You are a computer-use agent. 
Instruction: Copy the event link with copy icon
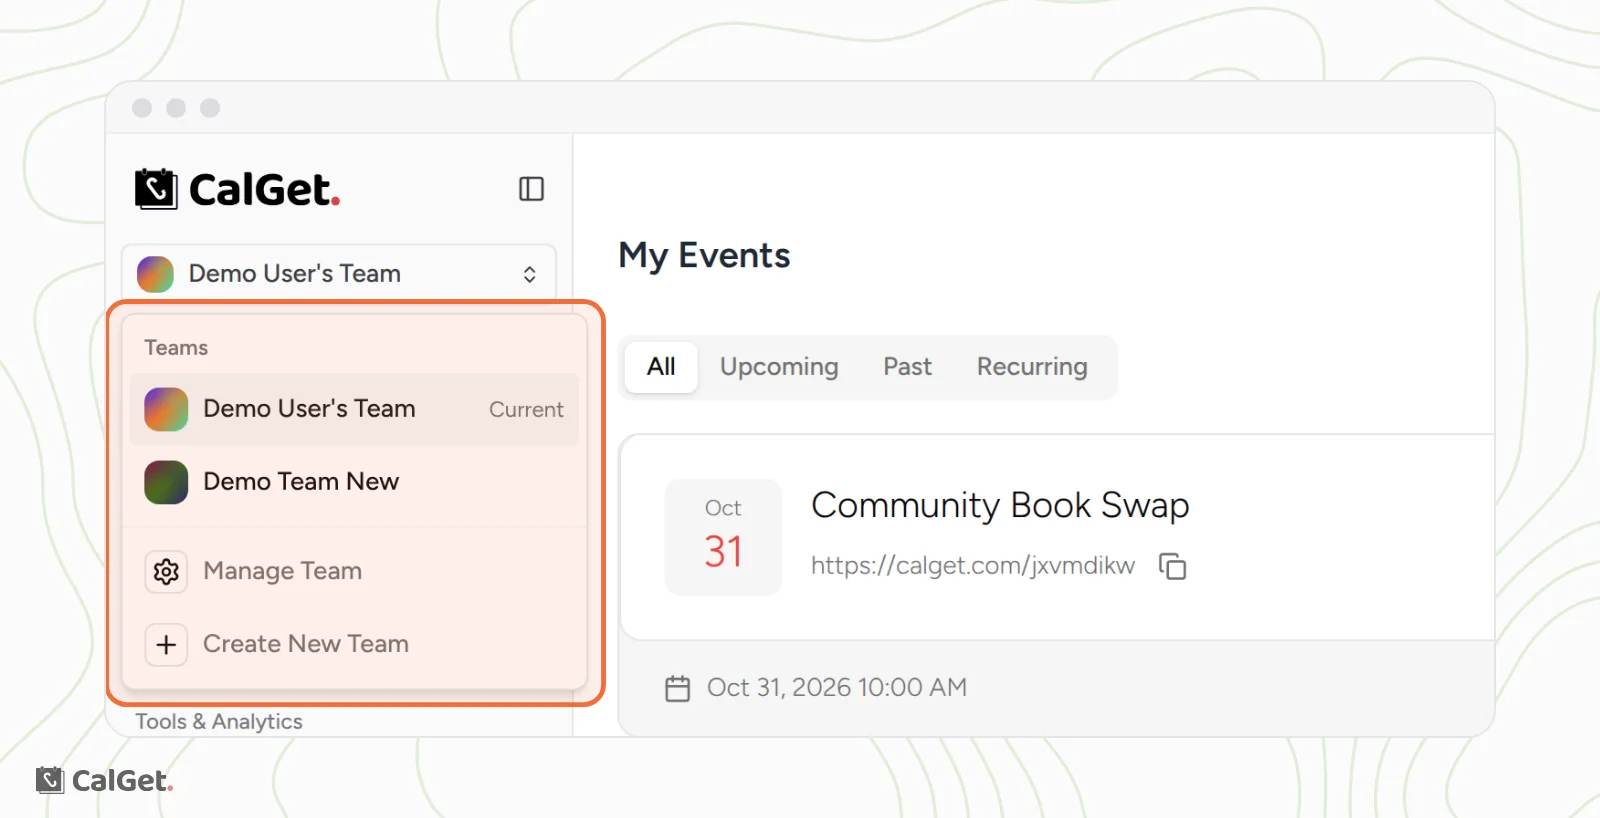click(x=1172, y=566)
